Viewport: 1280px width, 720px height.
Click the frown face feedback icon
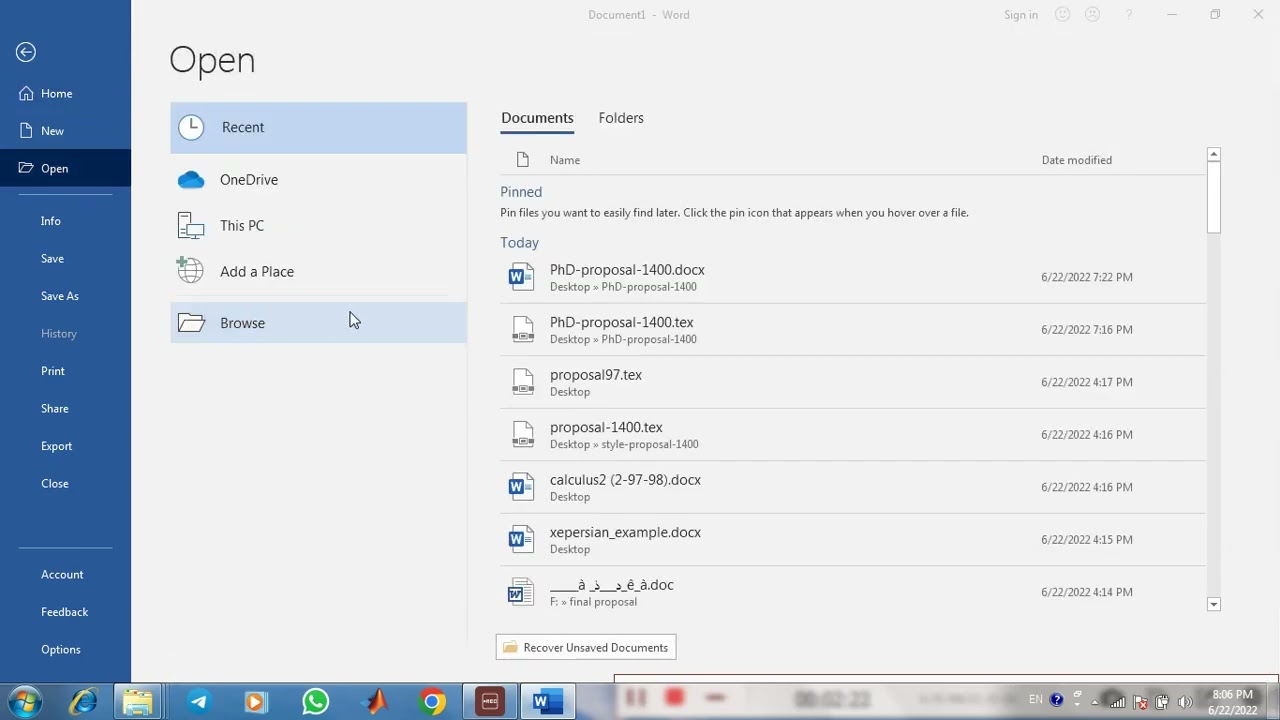coord(1093,15)
